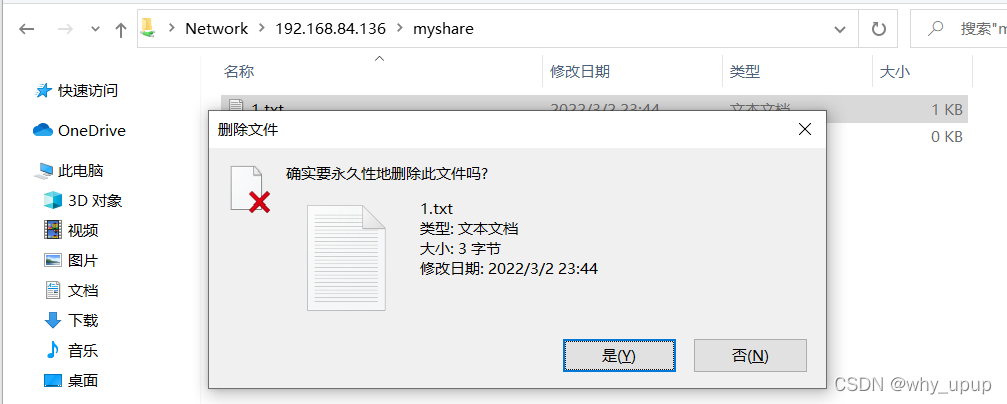This screenshot has height=404, width=1007.
Task: Select the OneDrive cloud icon
Action: tap(42, 130)
